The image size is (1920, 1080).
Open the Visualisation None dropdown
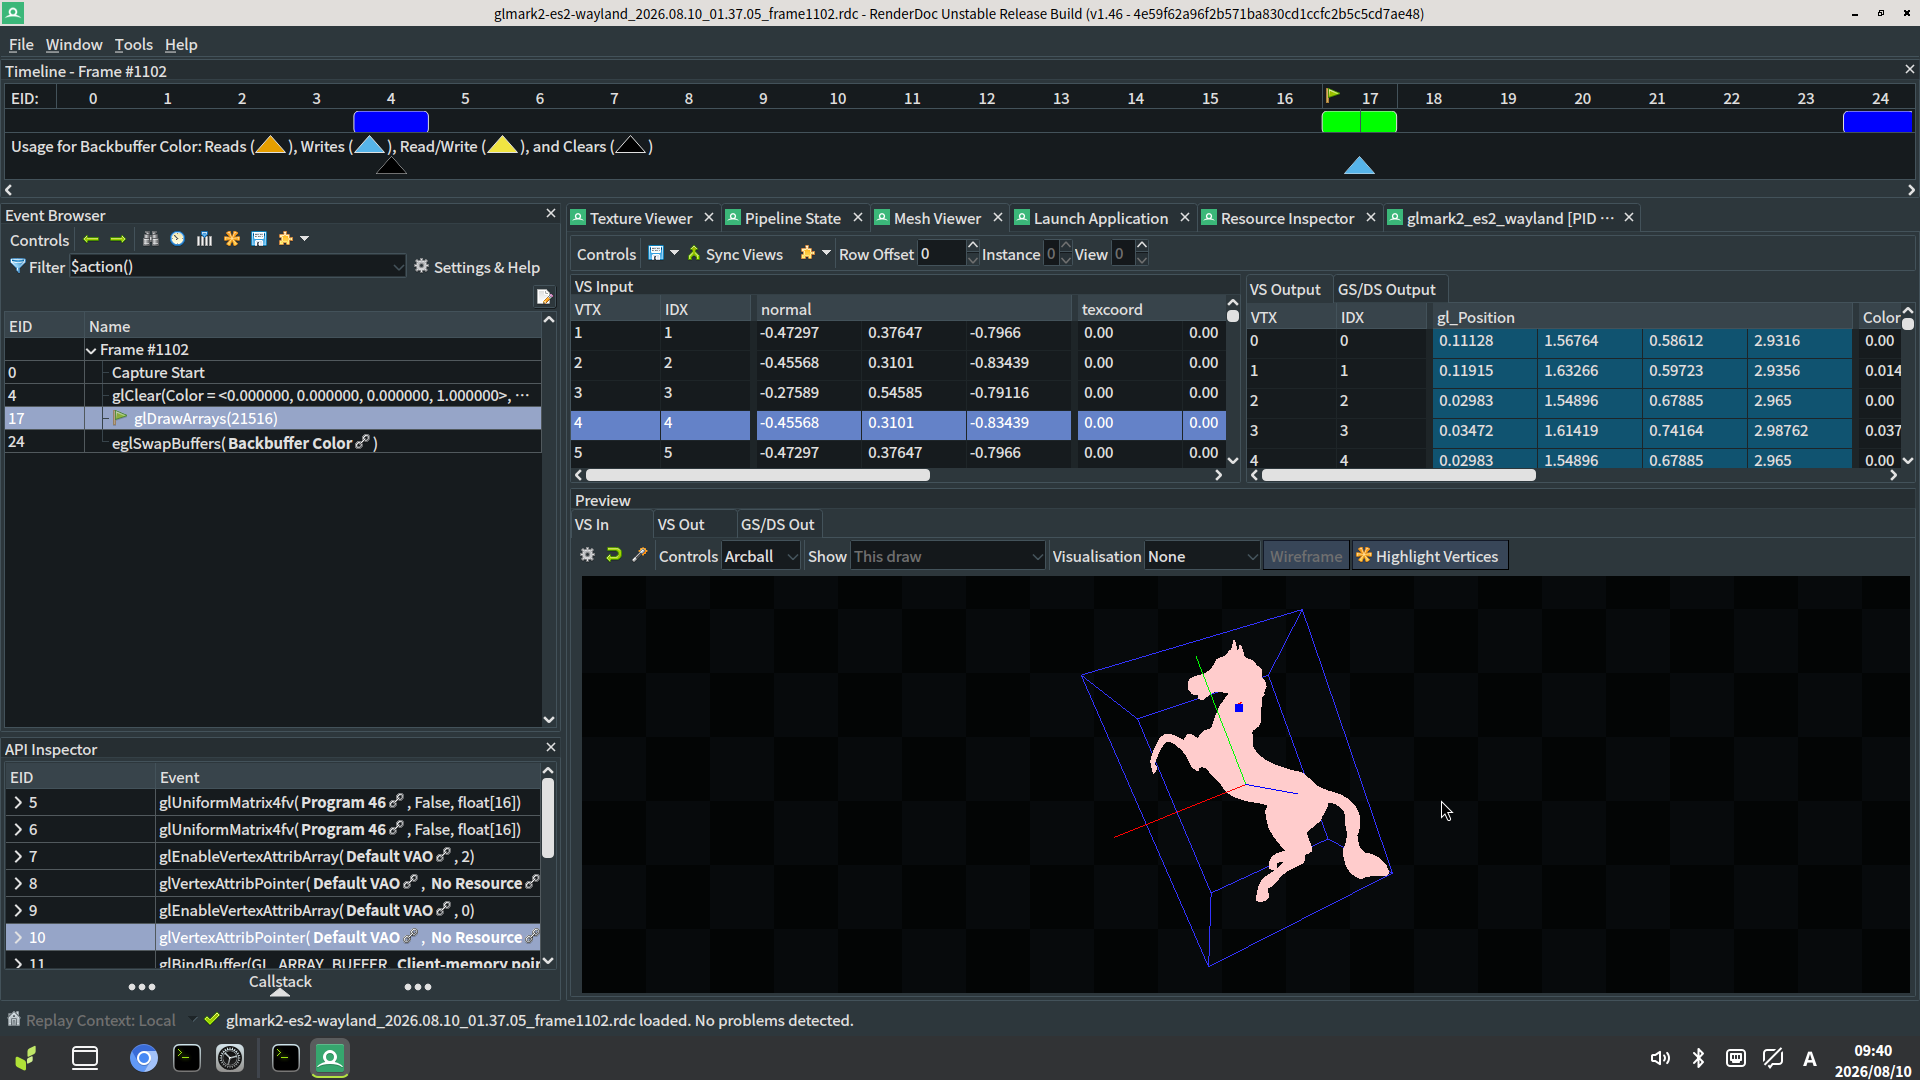[x=1202, y=556]
